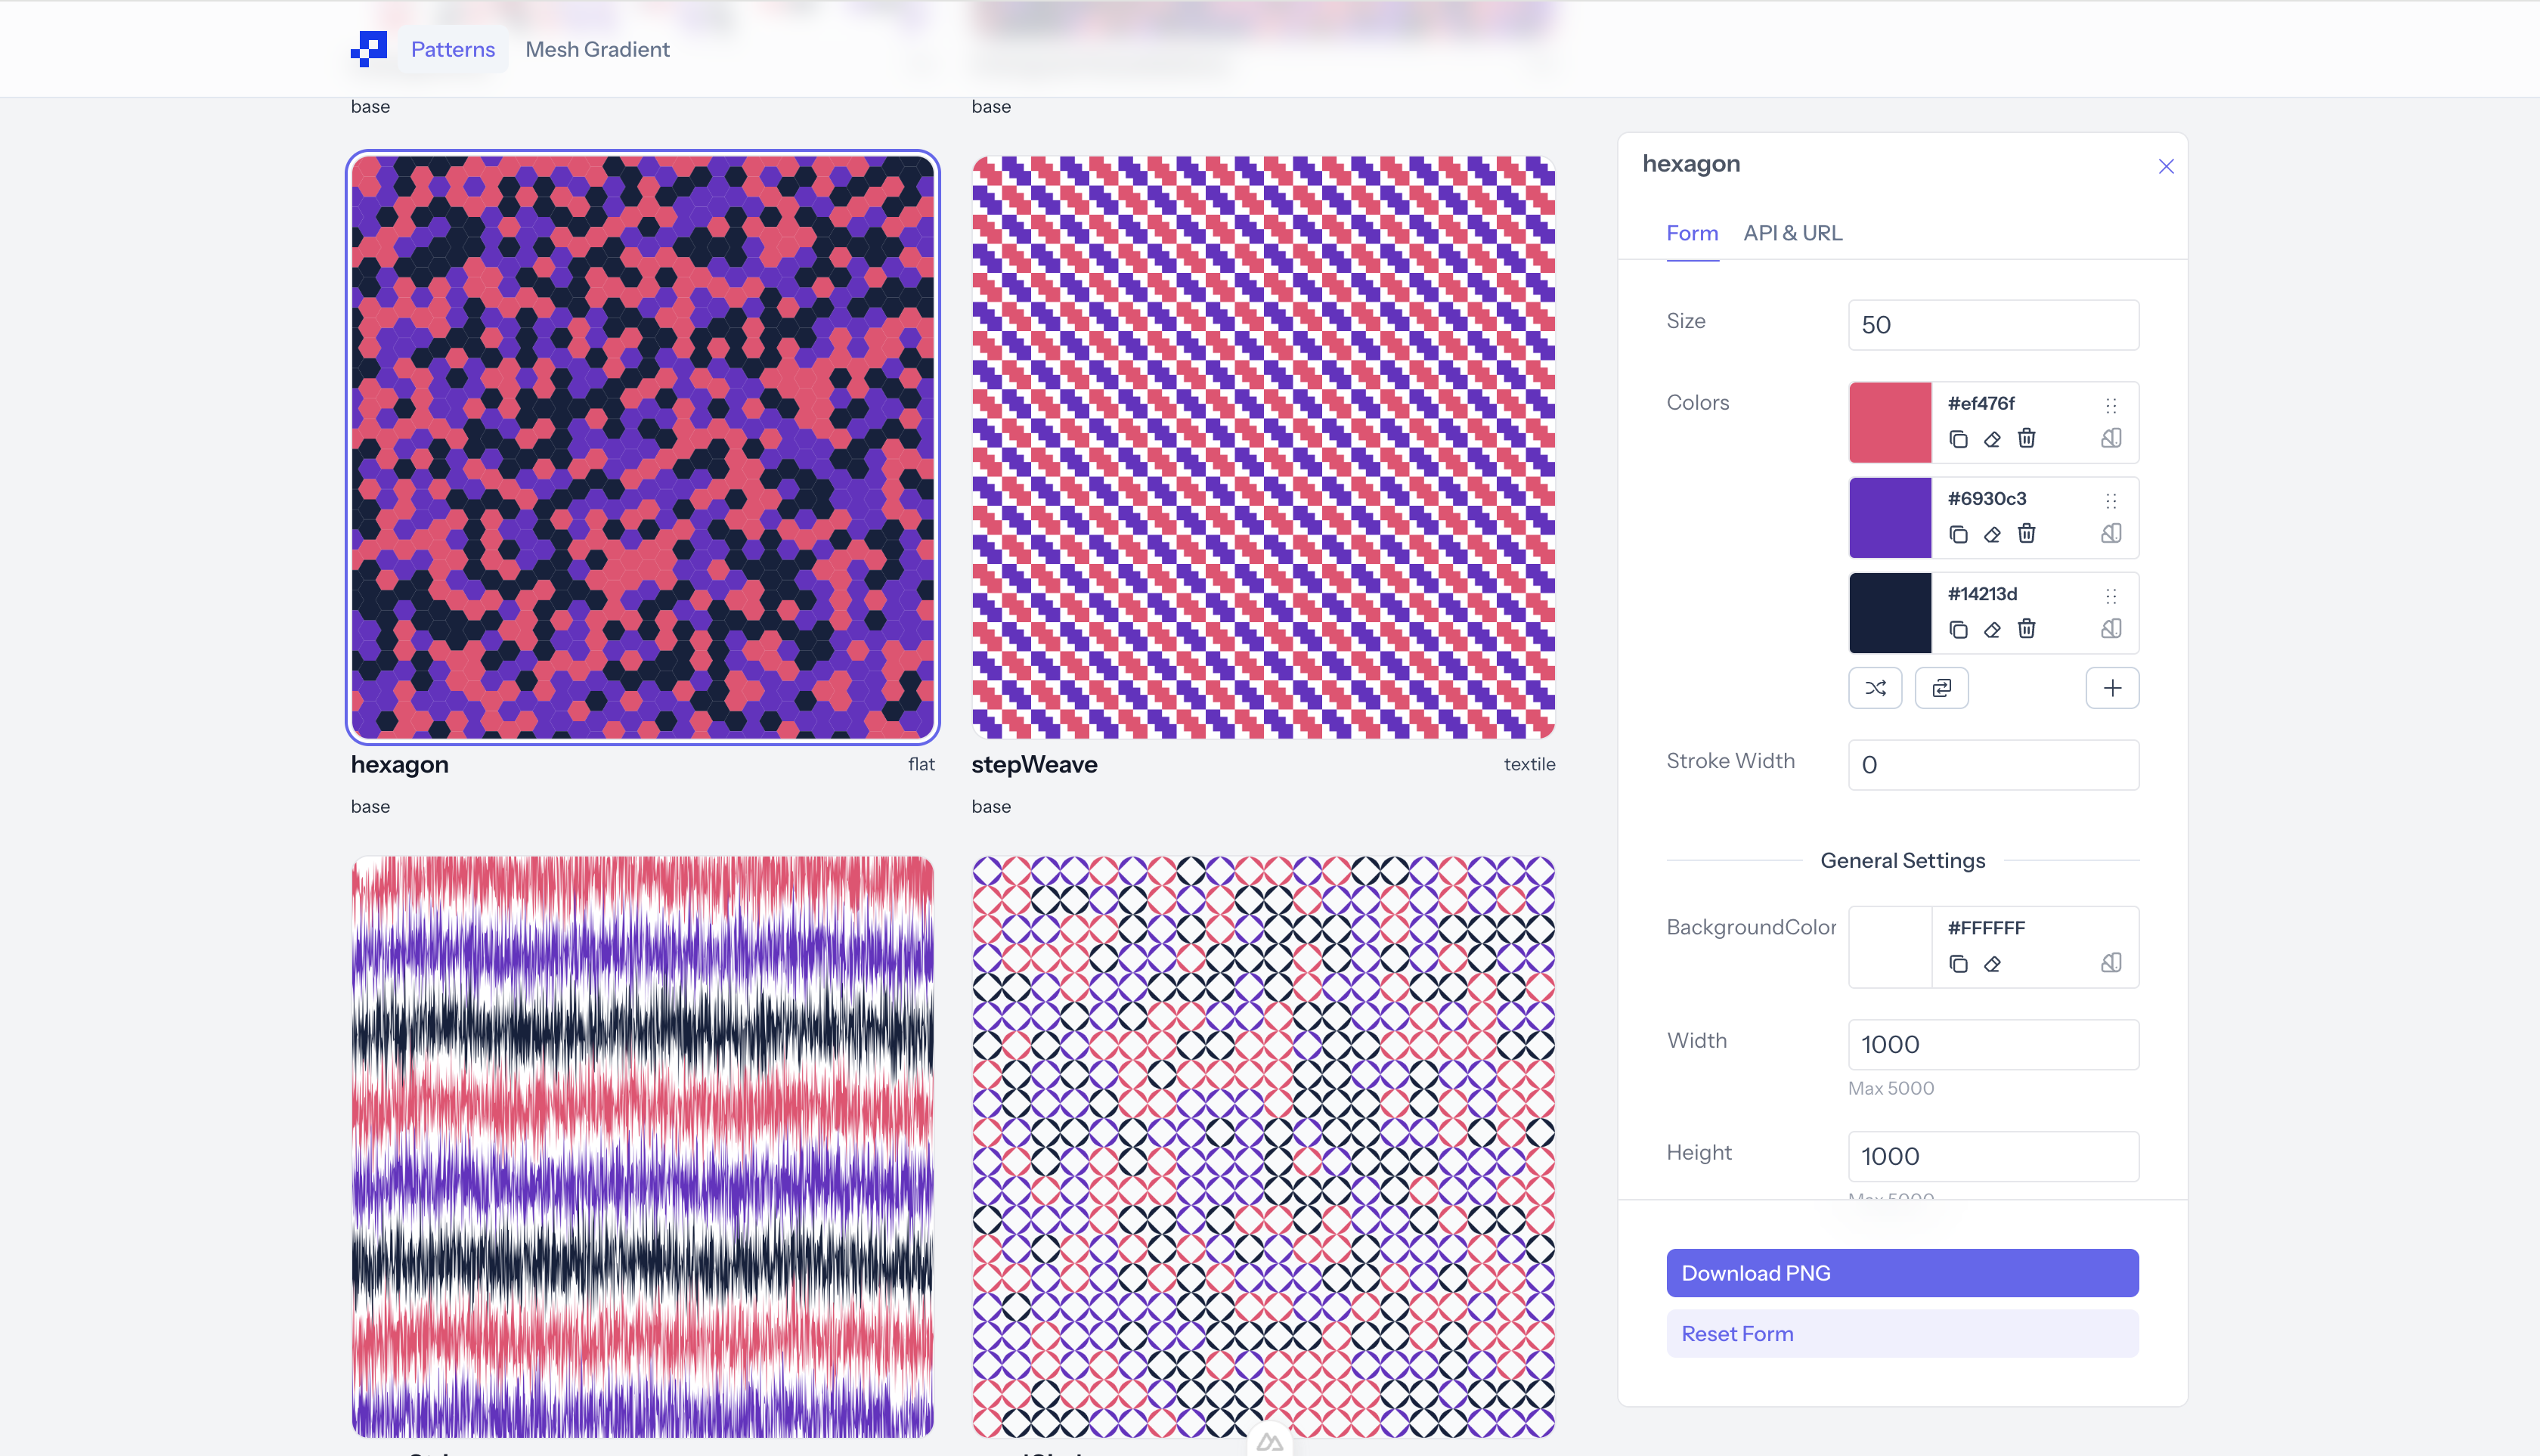This screenshot has width=2540, height=1456.
Task: Click the swap/repeat colors icon button
Action: tap(1941, 688)
